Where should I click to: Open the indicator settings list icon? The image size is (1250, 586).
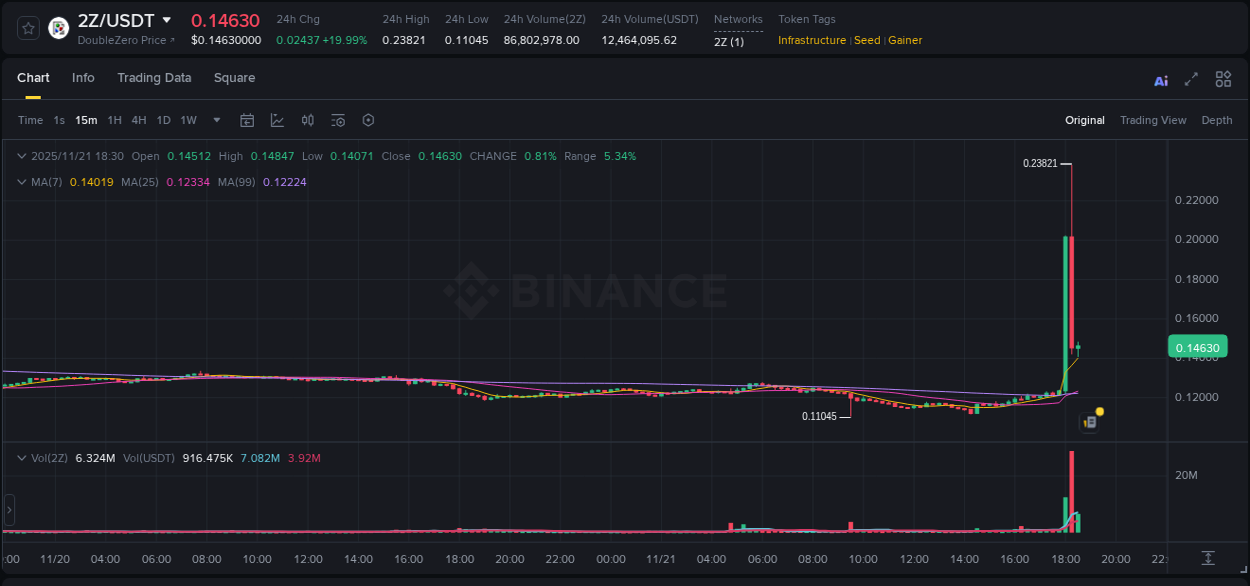pyautogui.click(x=338, y=120)
